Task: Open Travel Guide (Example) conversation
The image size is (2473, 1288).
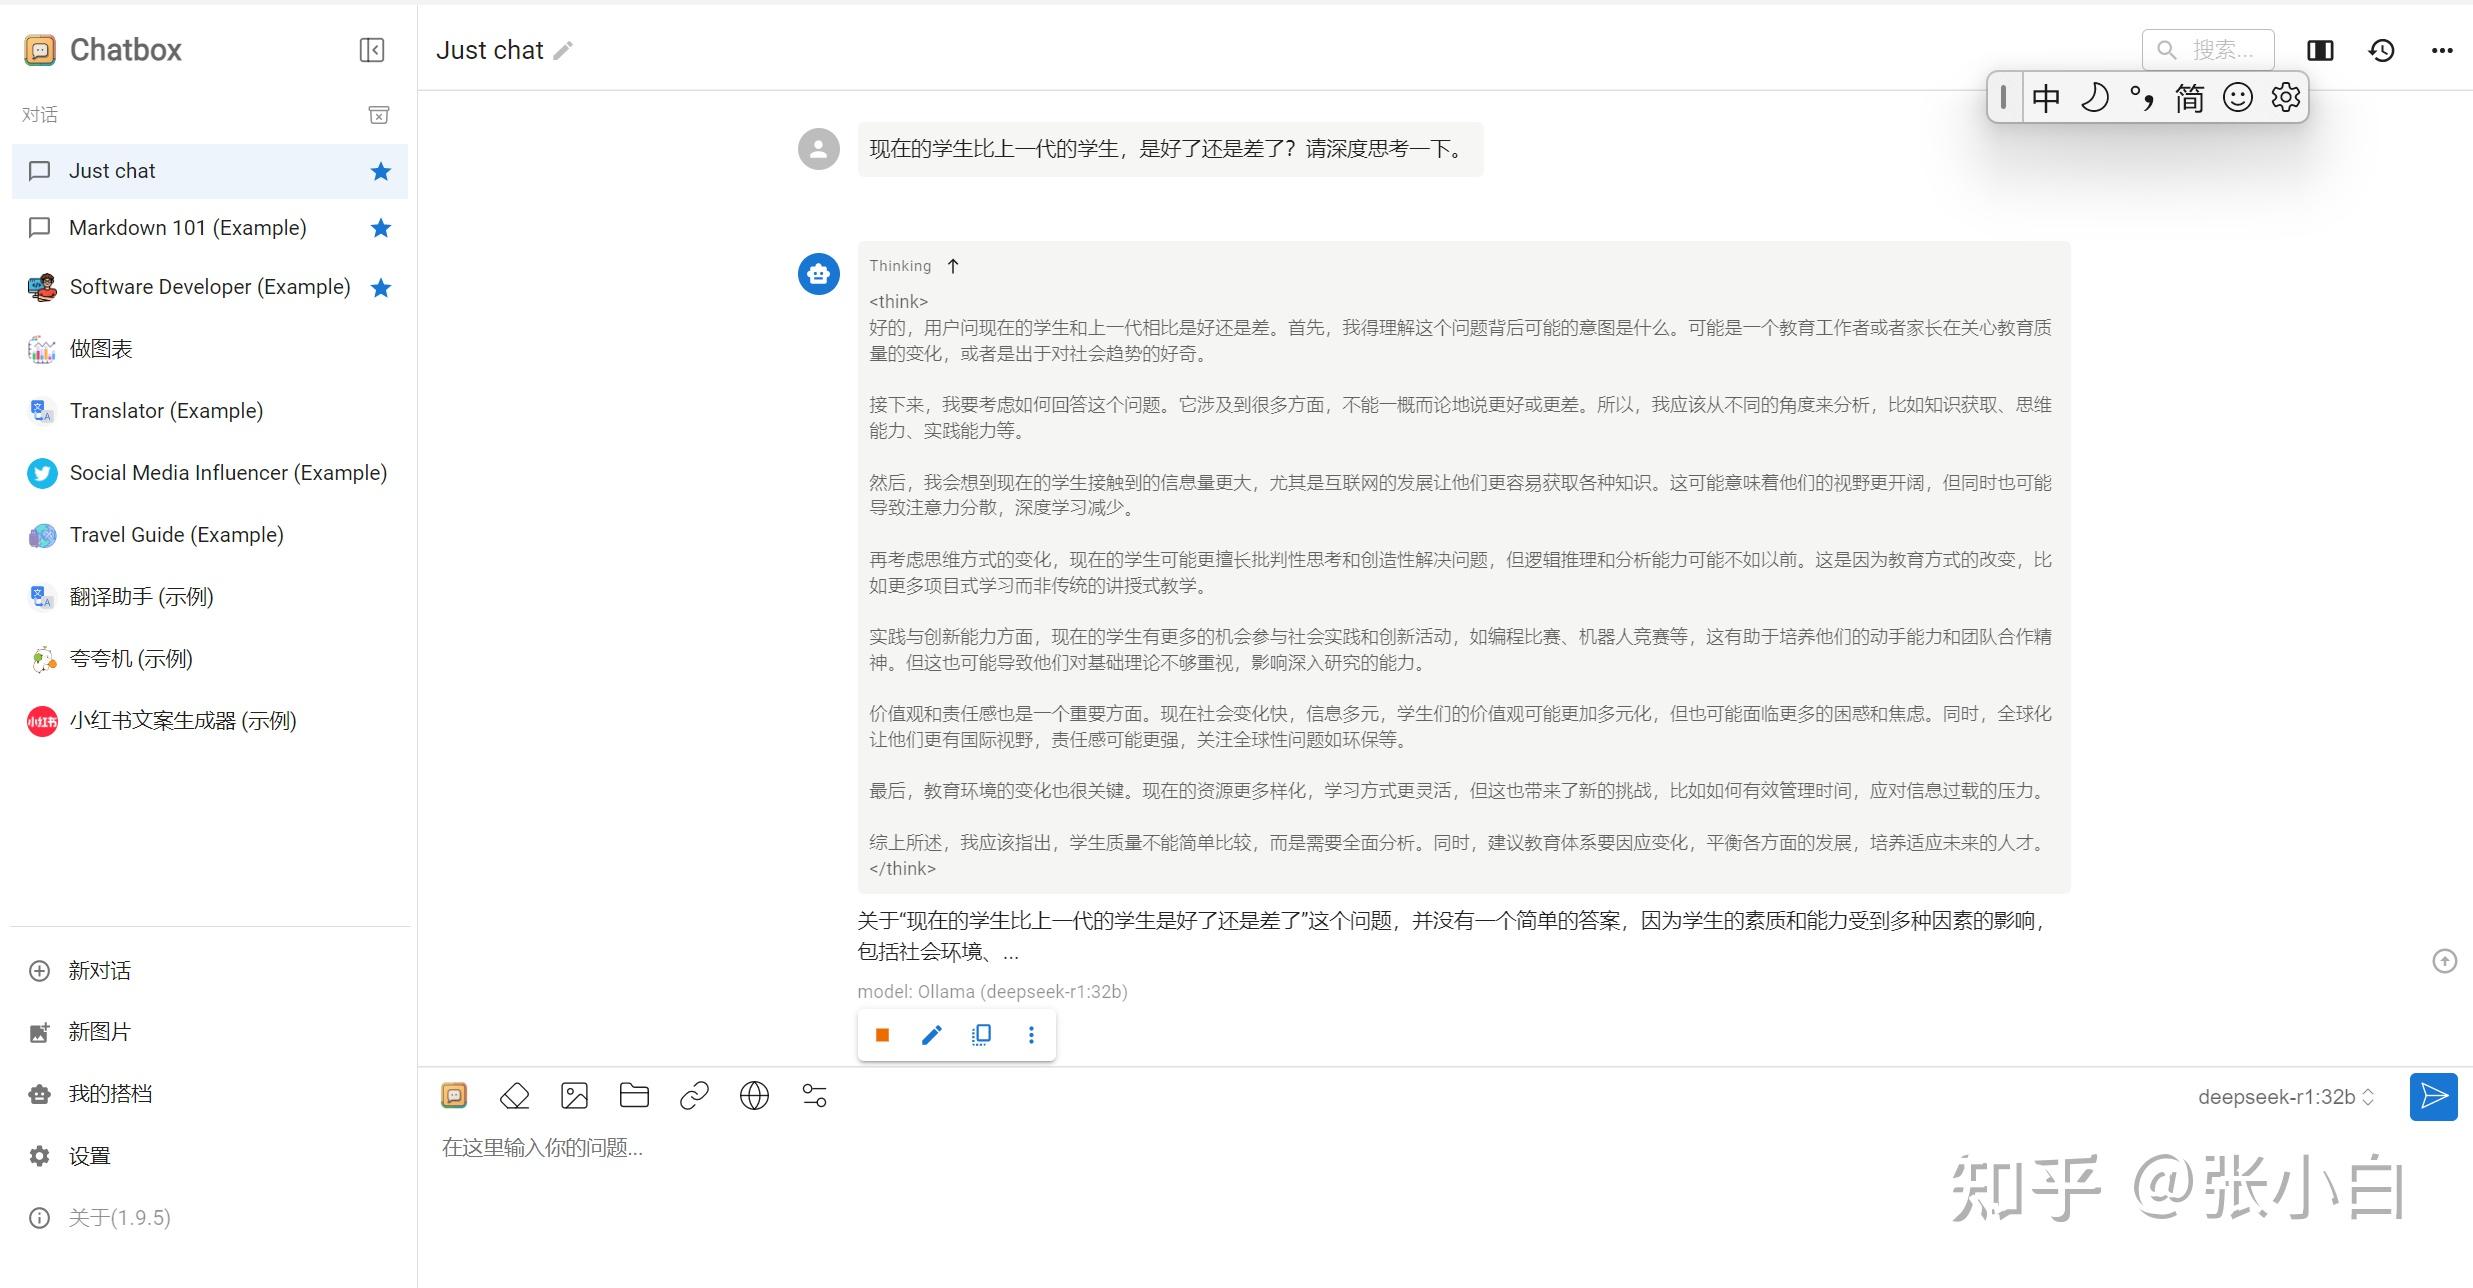Action: [210, 535]
